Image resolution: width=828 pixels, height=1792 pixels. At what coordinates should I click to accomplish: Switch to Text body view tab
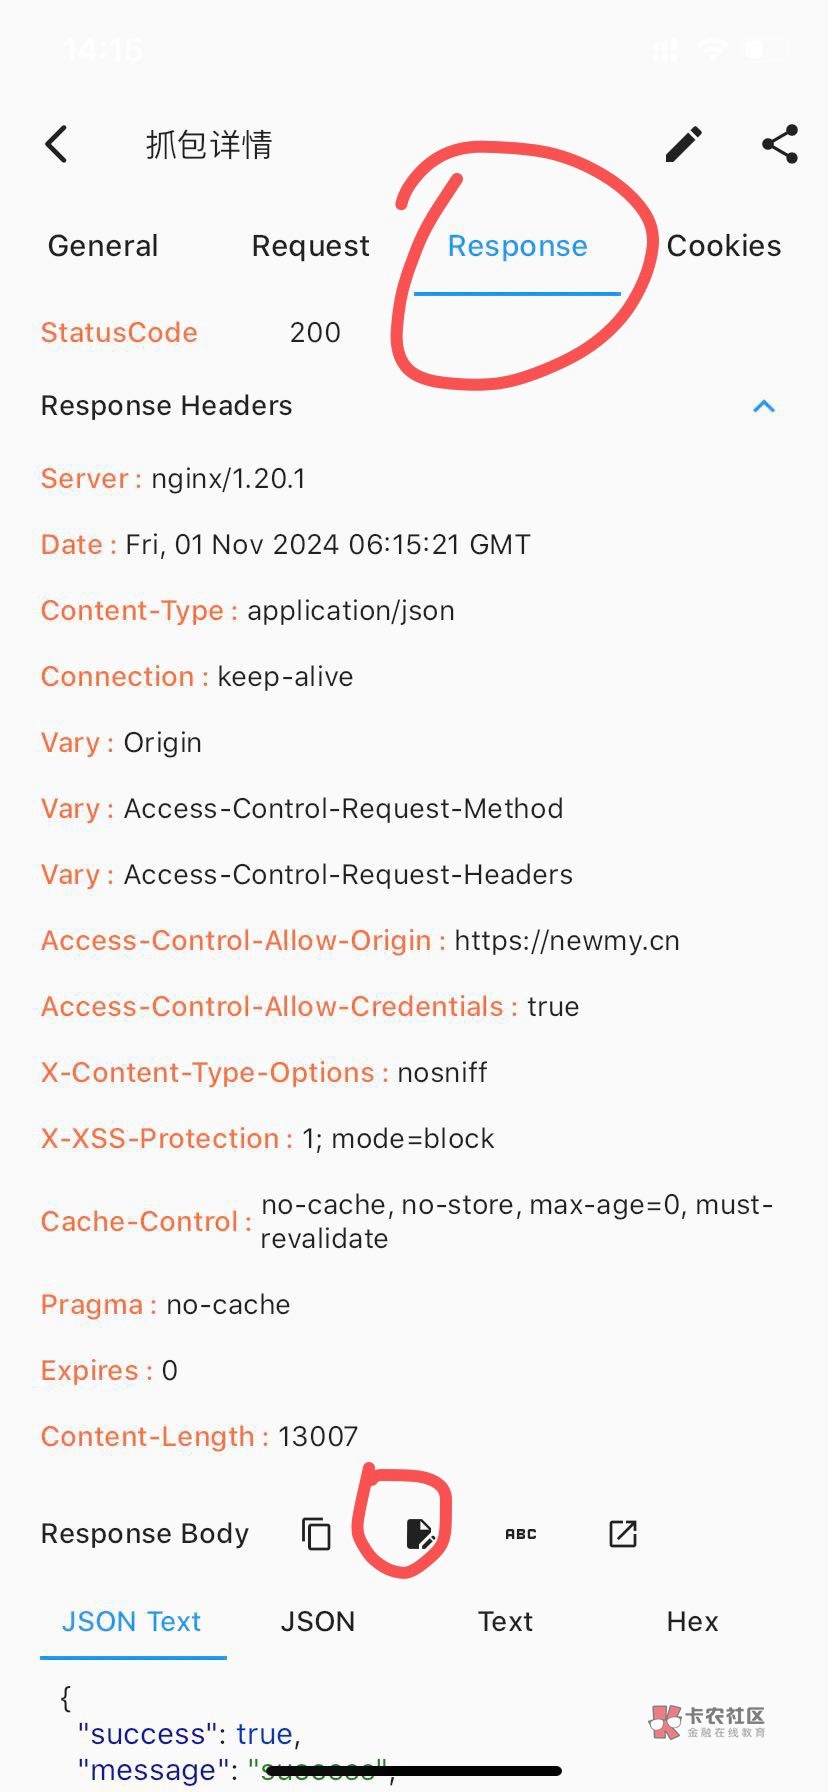pos(505,1621)
